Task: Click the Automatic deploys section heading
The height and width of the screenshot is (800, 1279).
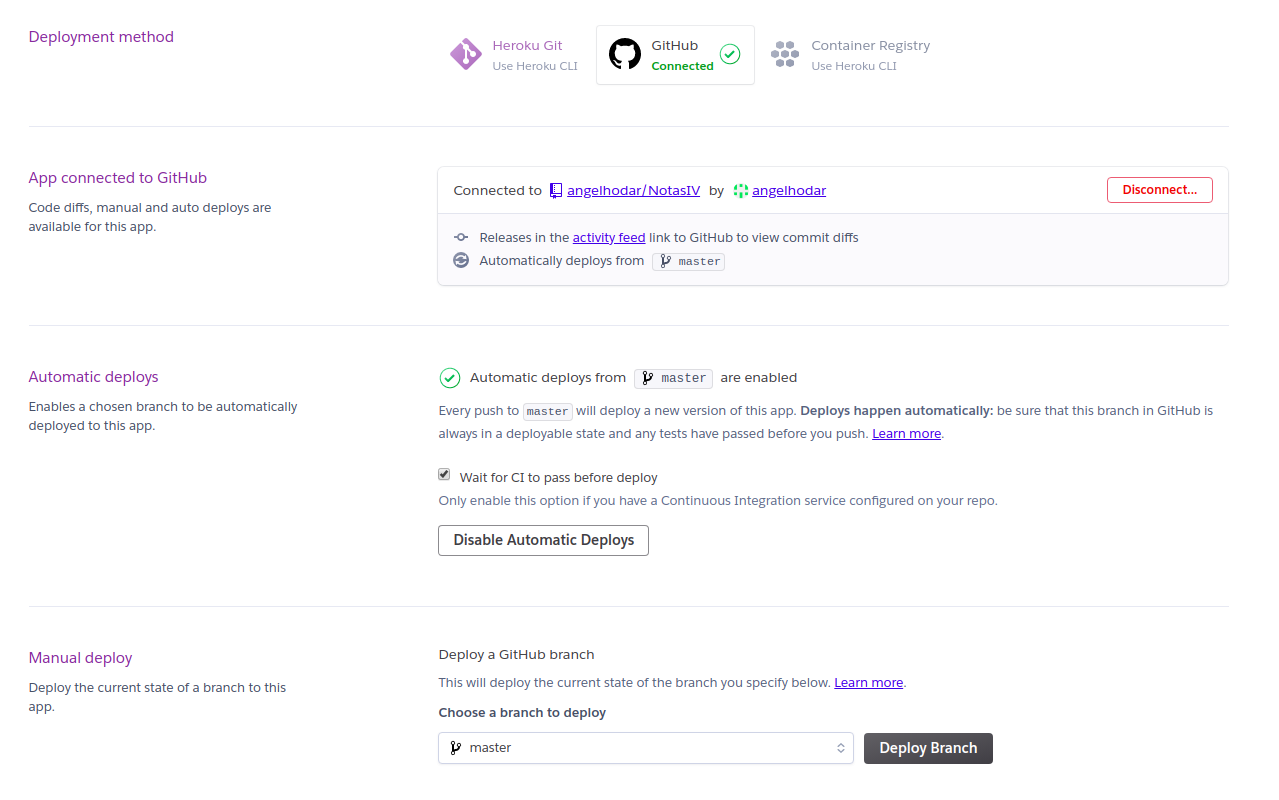Action: pos(94,377)
